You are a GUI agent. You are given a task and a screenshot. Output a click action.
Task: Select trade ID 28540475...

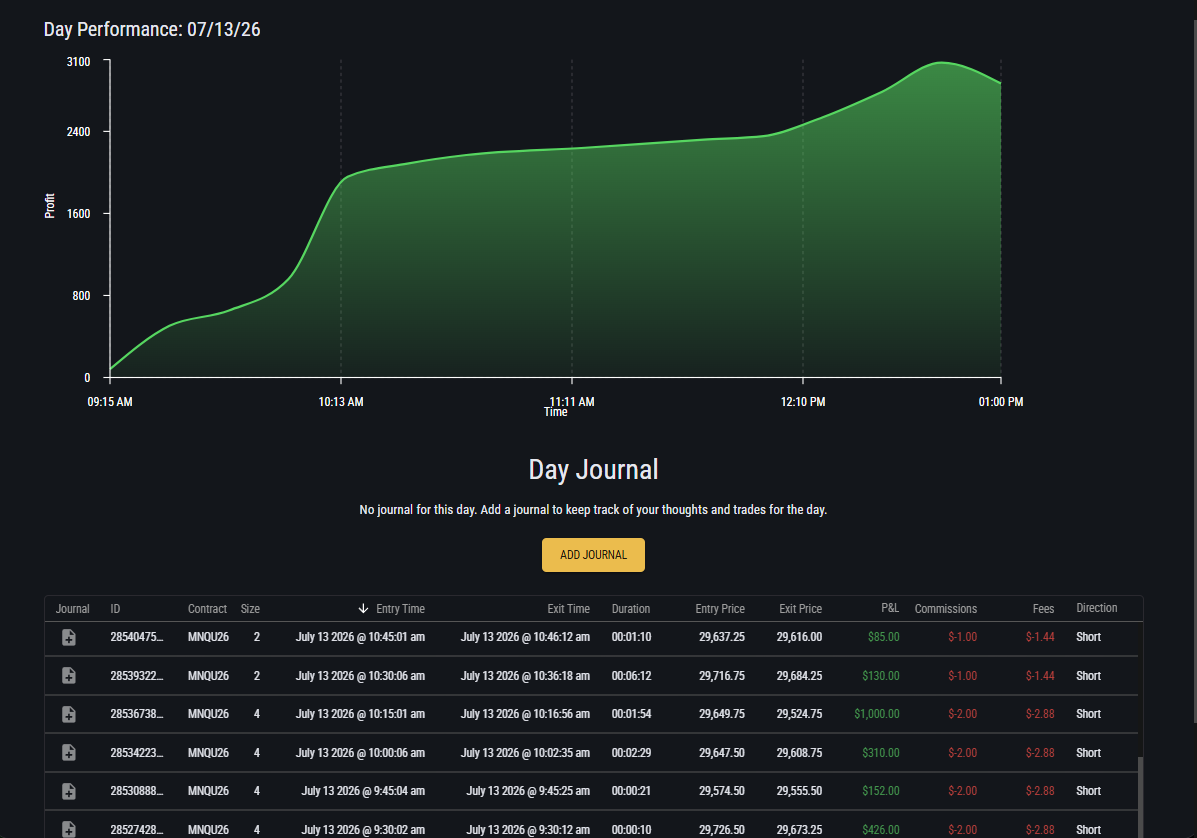point(137,637)
